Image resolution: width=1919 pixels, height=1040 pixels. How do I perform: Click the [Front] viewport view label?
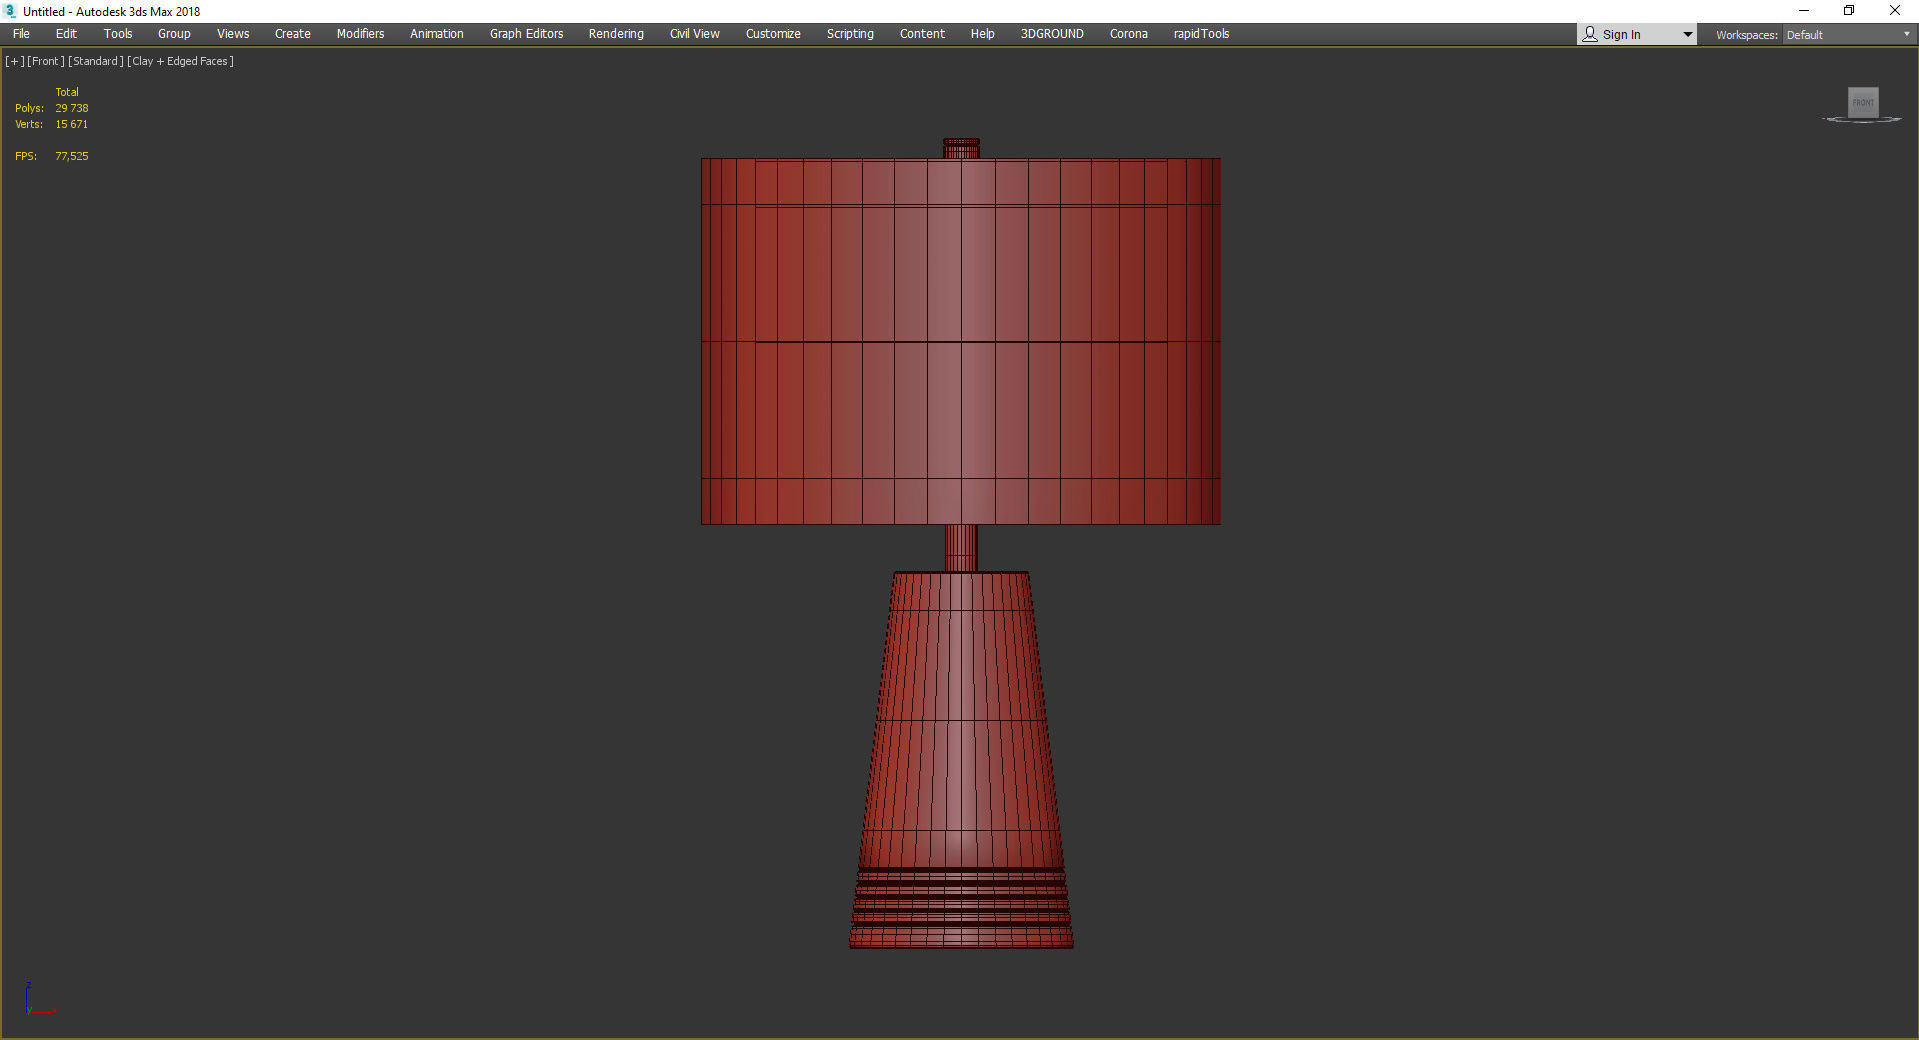coord(46,61)
